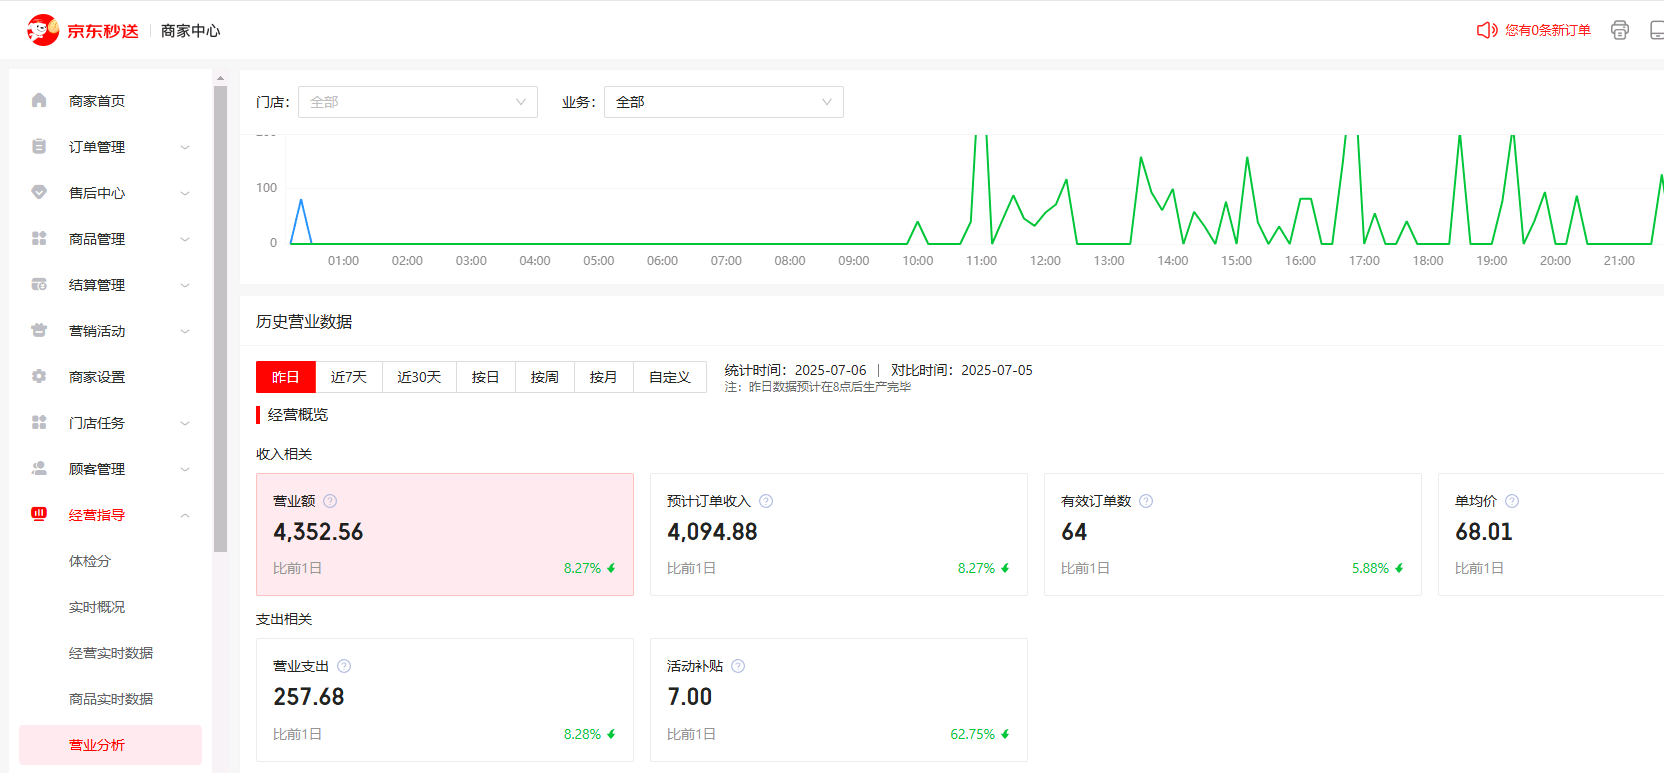Click the sidebar vertical scrollbar

click(220, 319)
